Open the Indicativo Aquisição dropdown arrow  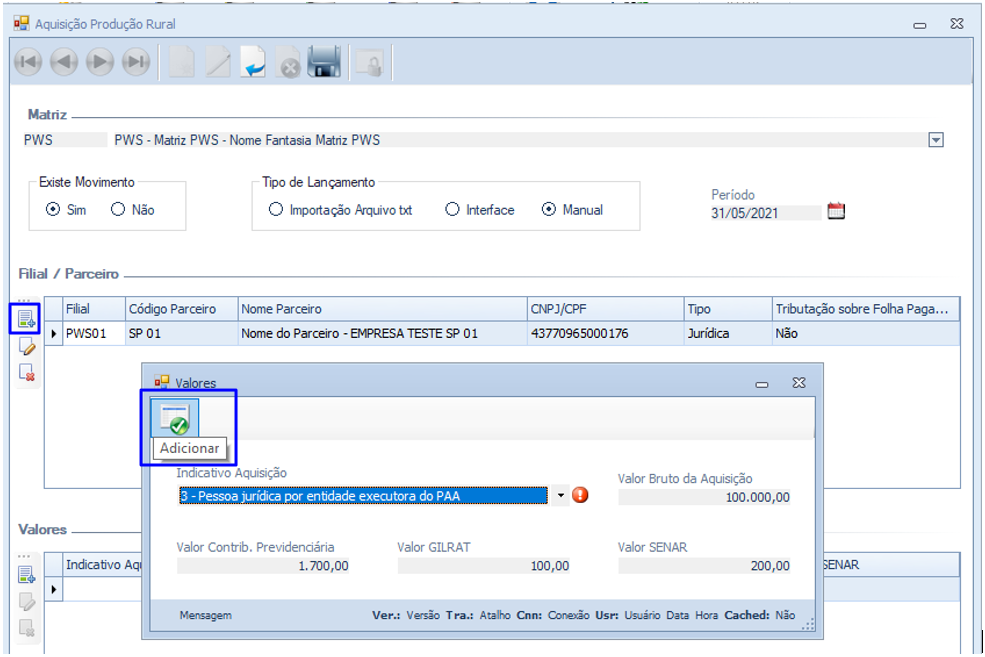560,496
